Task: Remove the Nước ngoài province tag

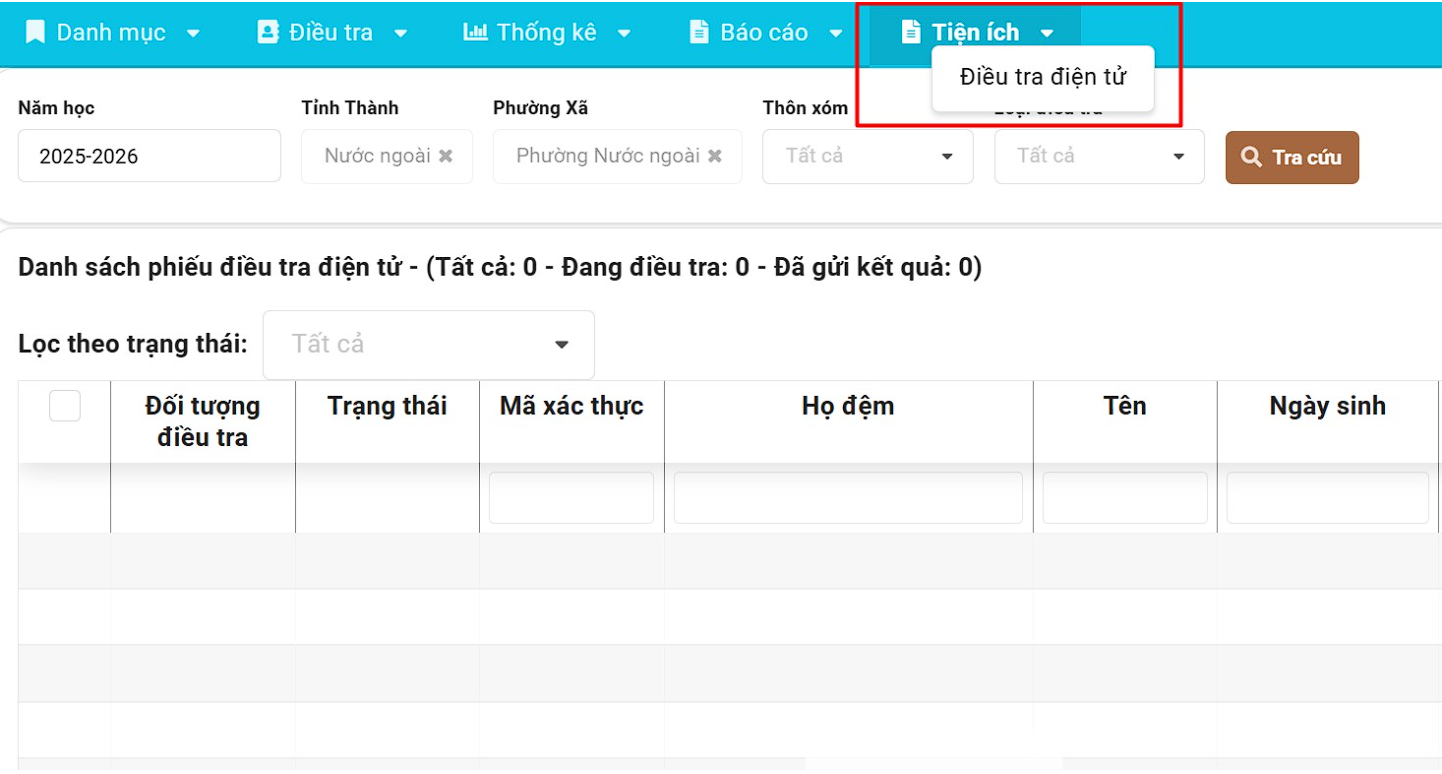Action: point(446,156)
